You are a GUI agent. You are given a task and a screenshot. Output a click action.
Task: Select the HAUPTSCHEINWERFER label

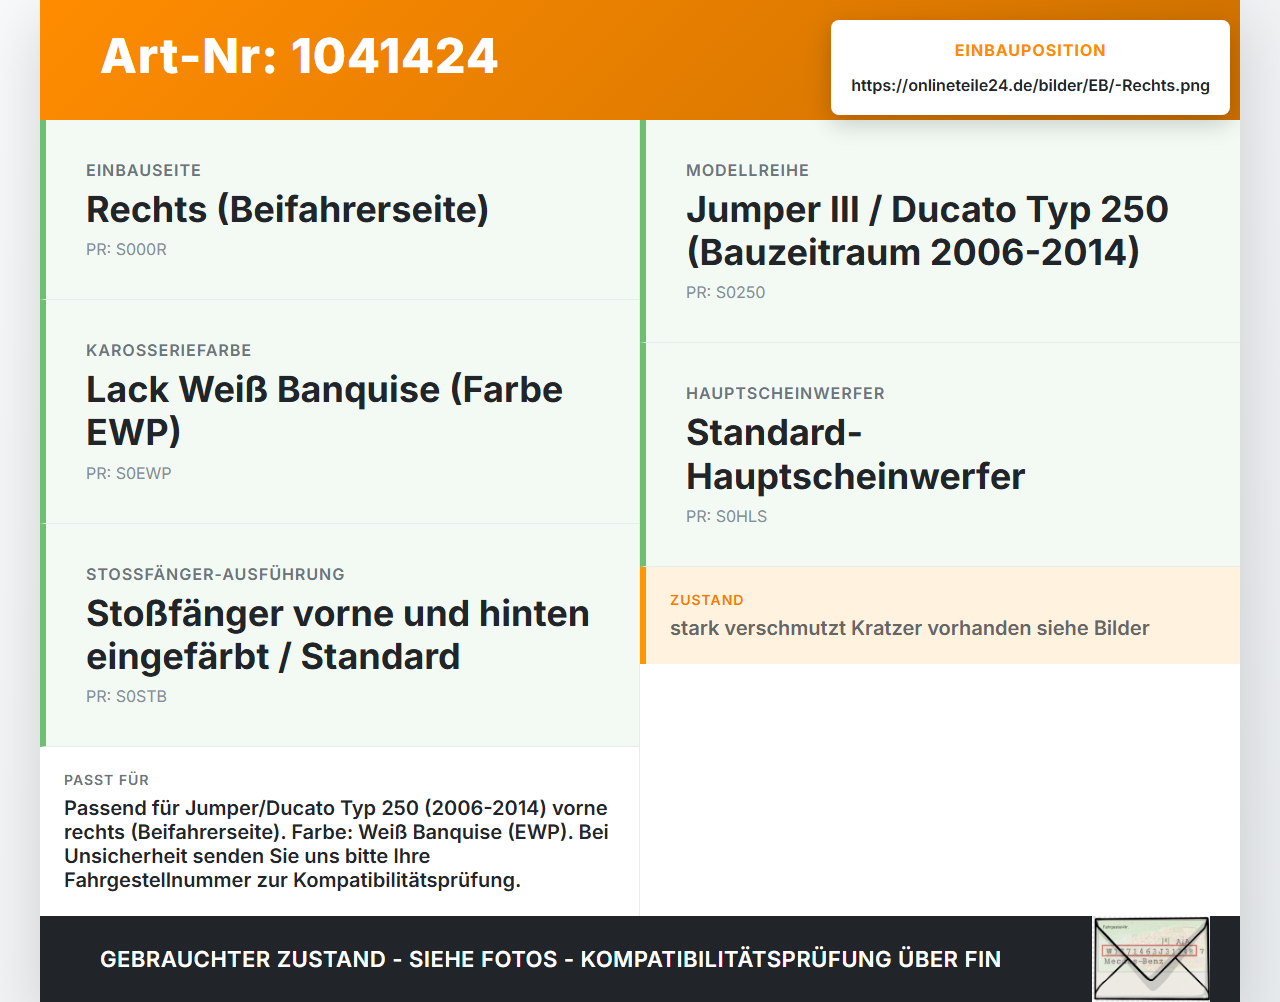coord(785,394)
